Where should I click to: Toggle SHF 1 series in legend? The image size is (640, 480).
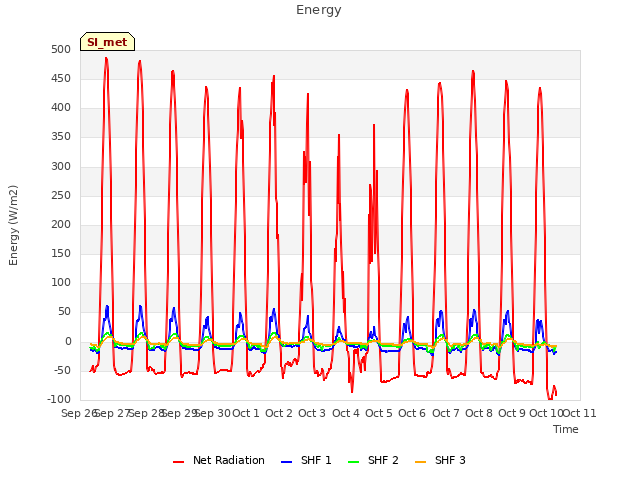click(x=306, y=460)
